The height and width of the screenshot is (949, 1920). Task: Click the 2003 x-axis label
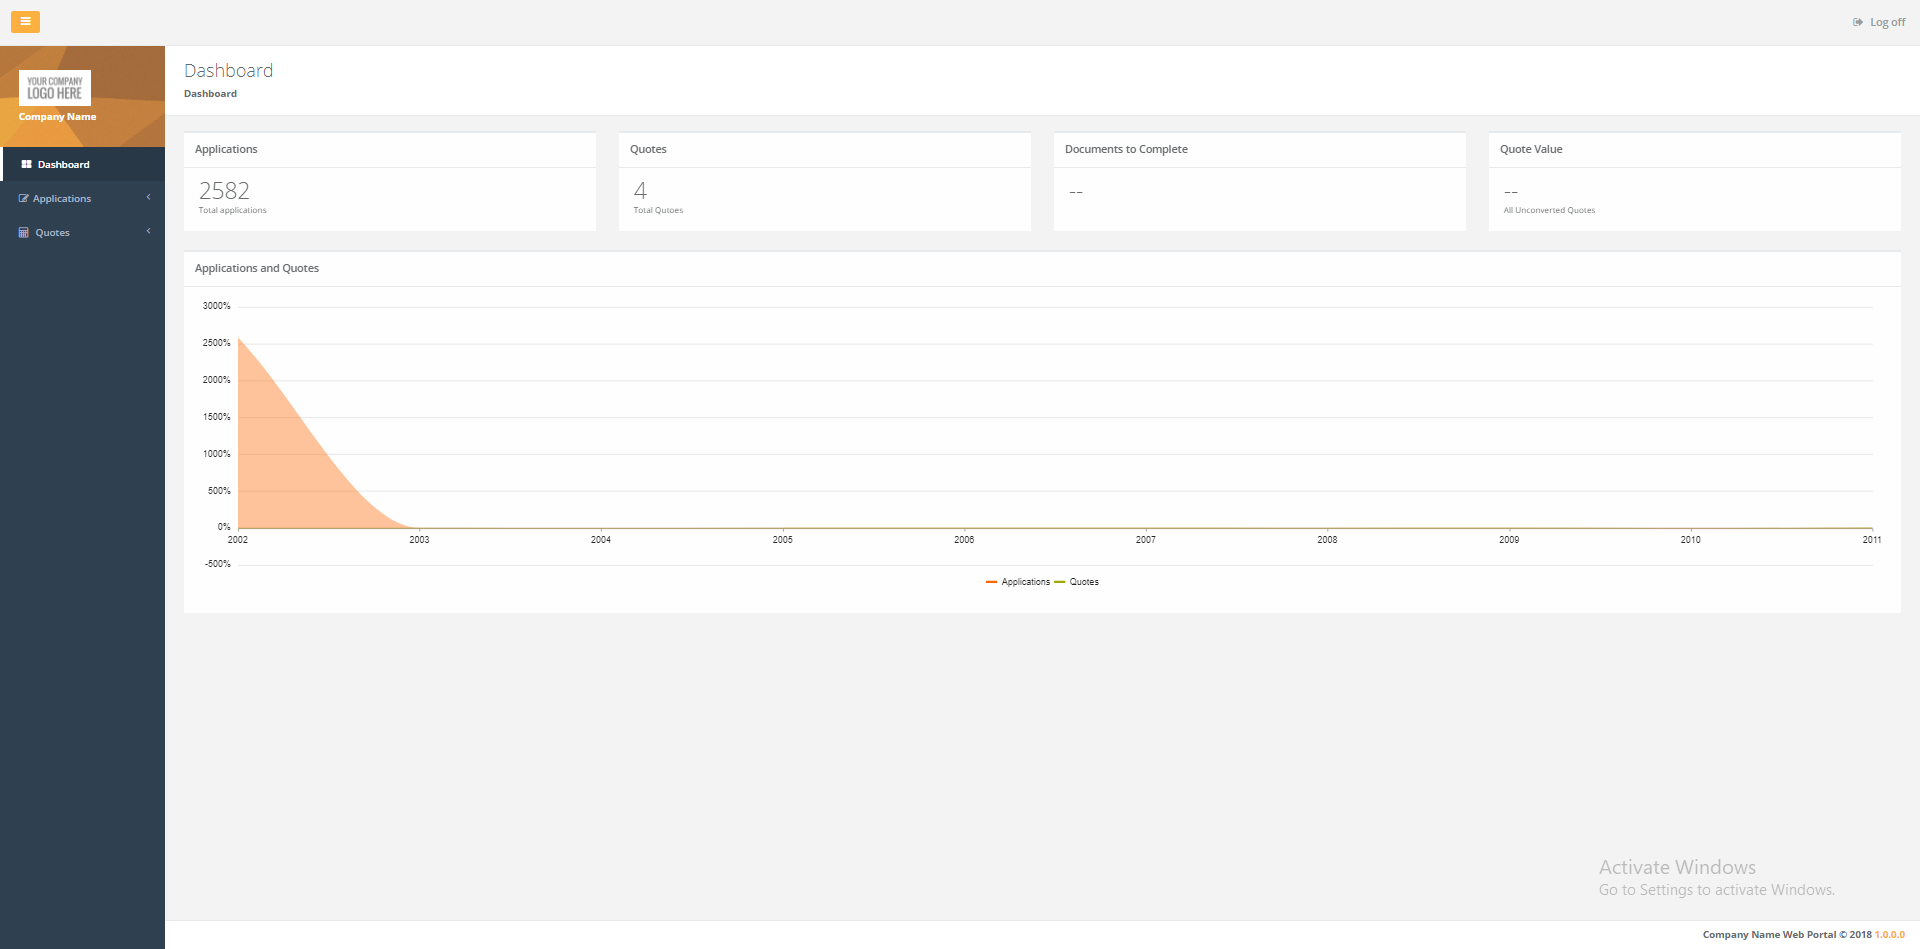click(x=419, y=540)
